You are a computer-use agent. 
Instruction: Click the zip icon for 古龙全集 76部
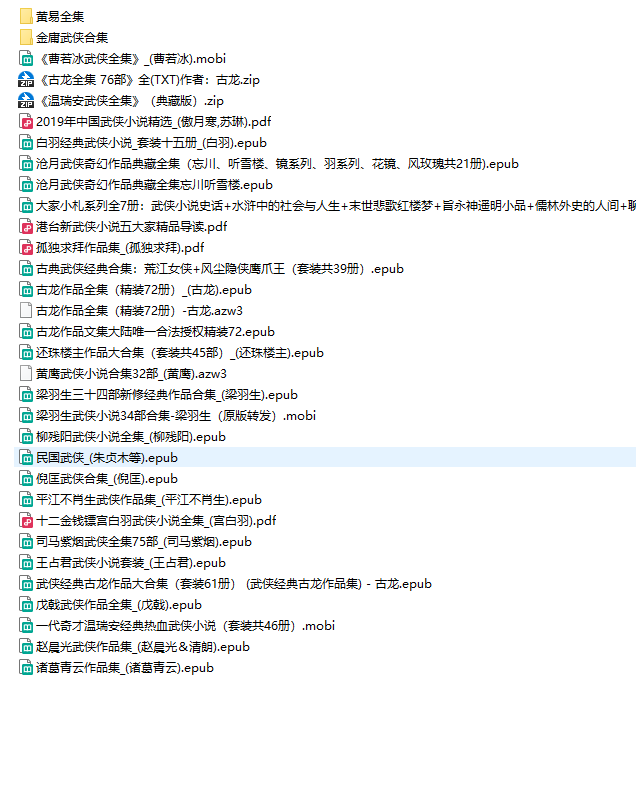tap(26, 79)
